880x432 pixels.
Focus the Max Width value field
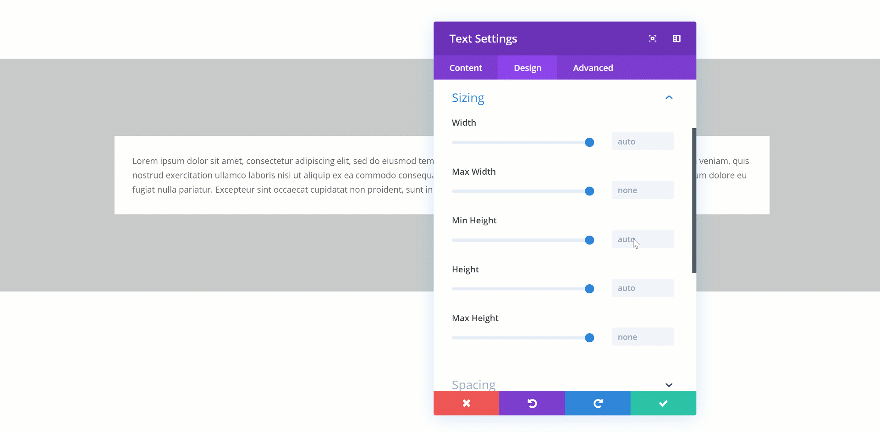point(642,190)
